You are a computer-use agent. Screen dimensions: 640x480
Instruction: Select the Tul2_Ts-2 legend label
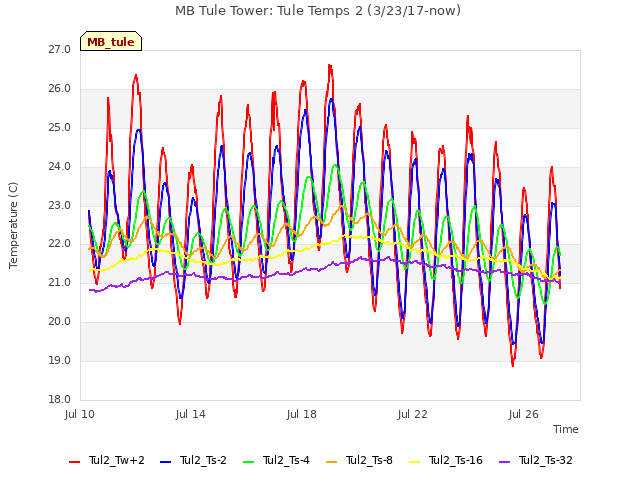pos(203,460)
